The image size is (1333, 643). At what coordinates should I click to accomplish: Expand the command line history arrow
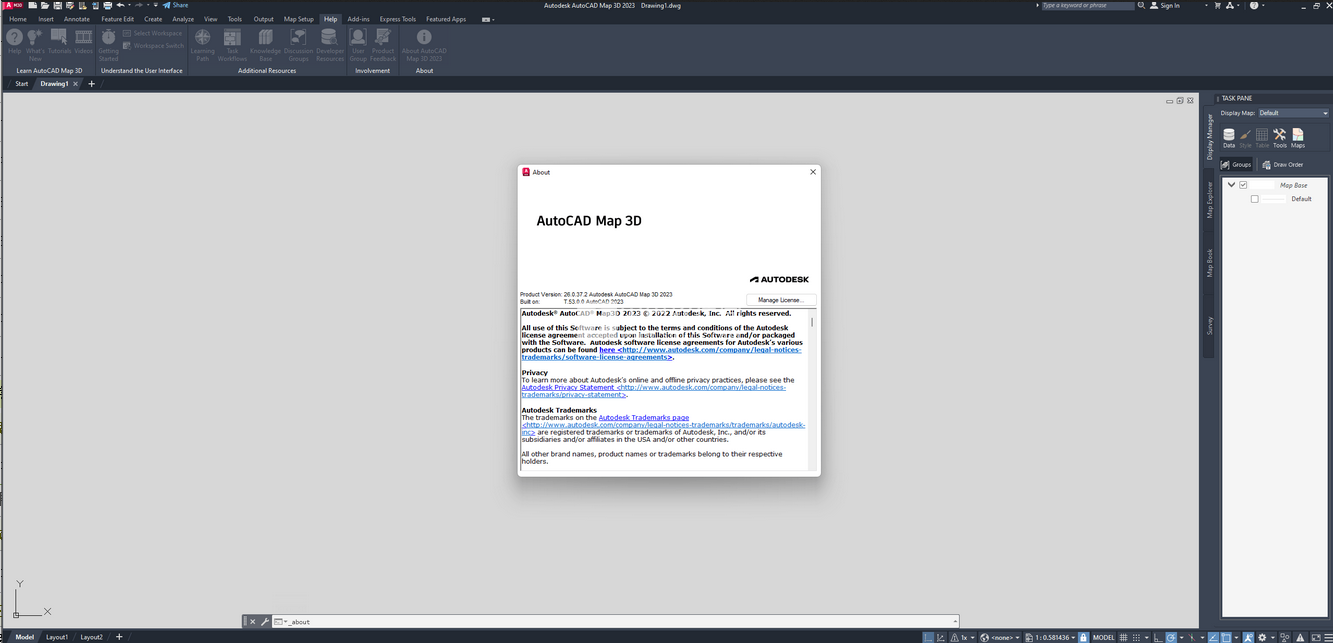pyautogui.click(x=955, y=621)
